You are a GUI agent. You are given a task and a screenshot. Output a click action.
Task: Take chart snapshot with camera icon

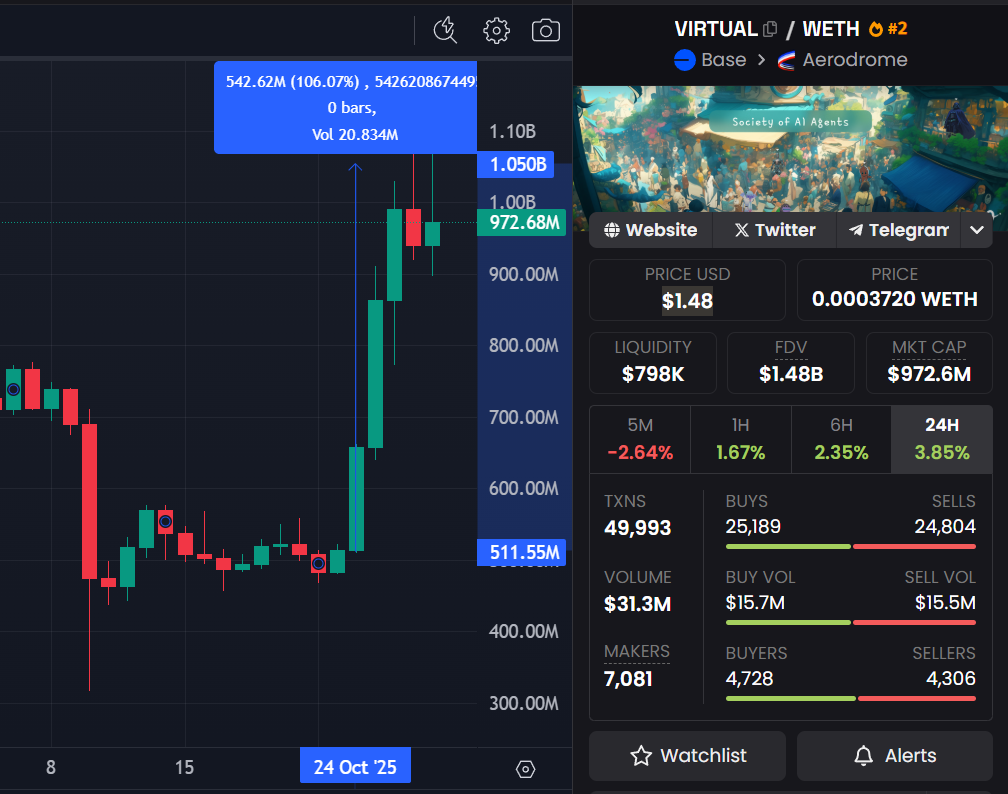point(545,30)
